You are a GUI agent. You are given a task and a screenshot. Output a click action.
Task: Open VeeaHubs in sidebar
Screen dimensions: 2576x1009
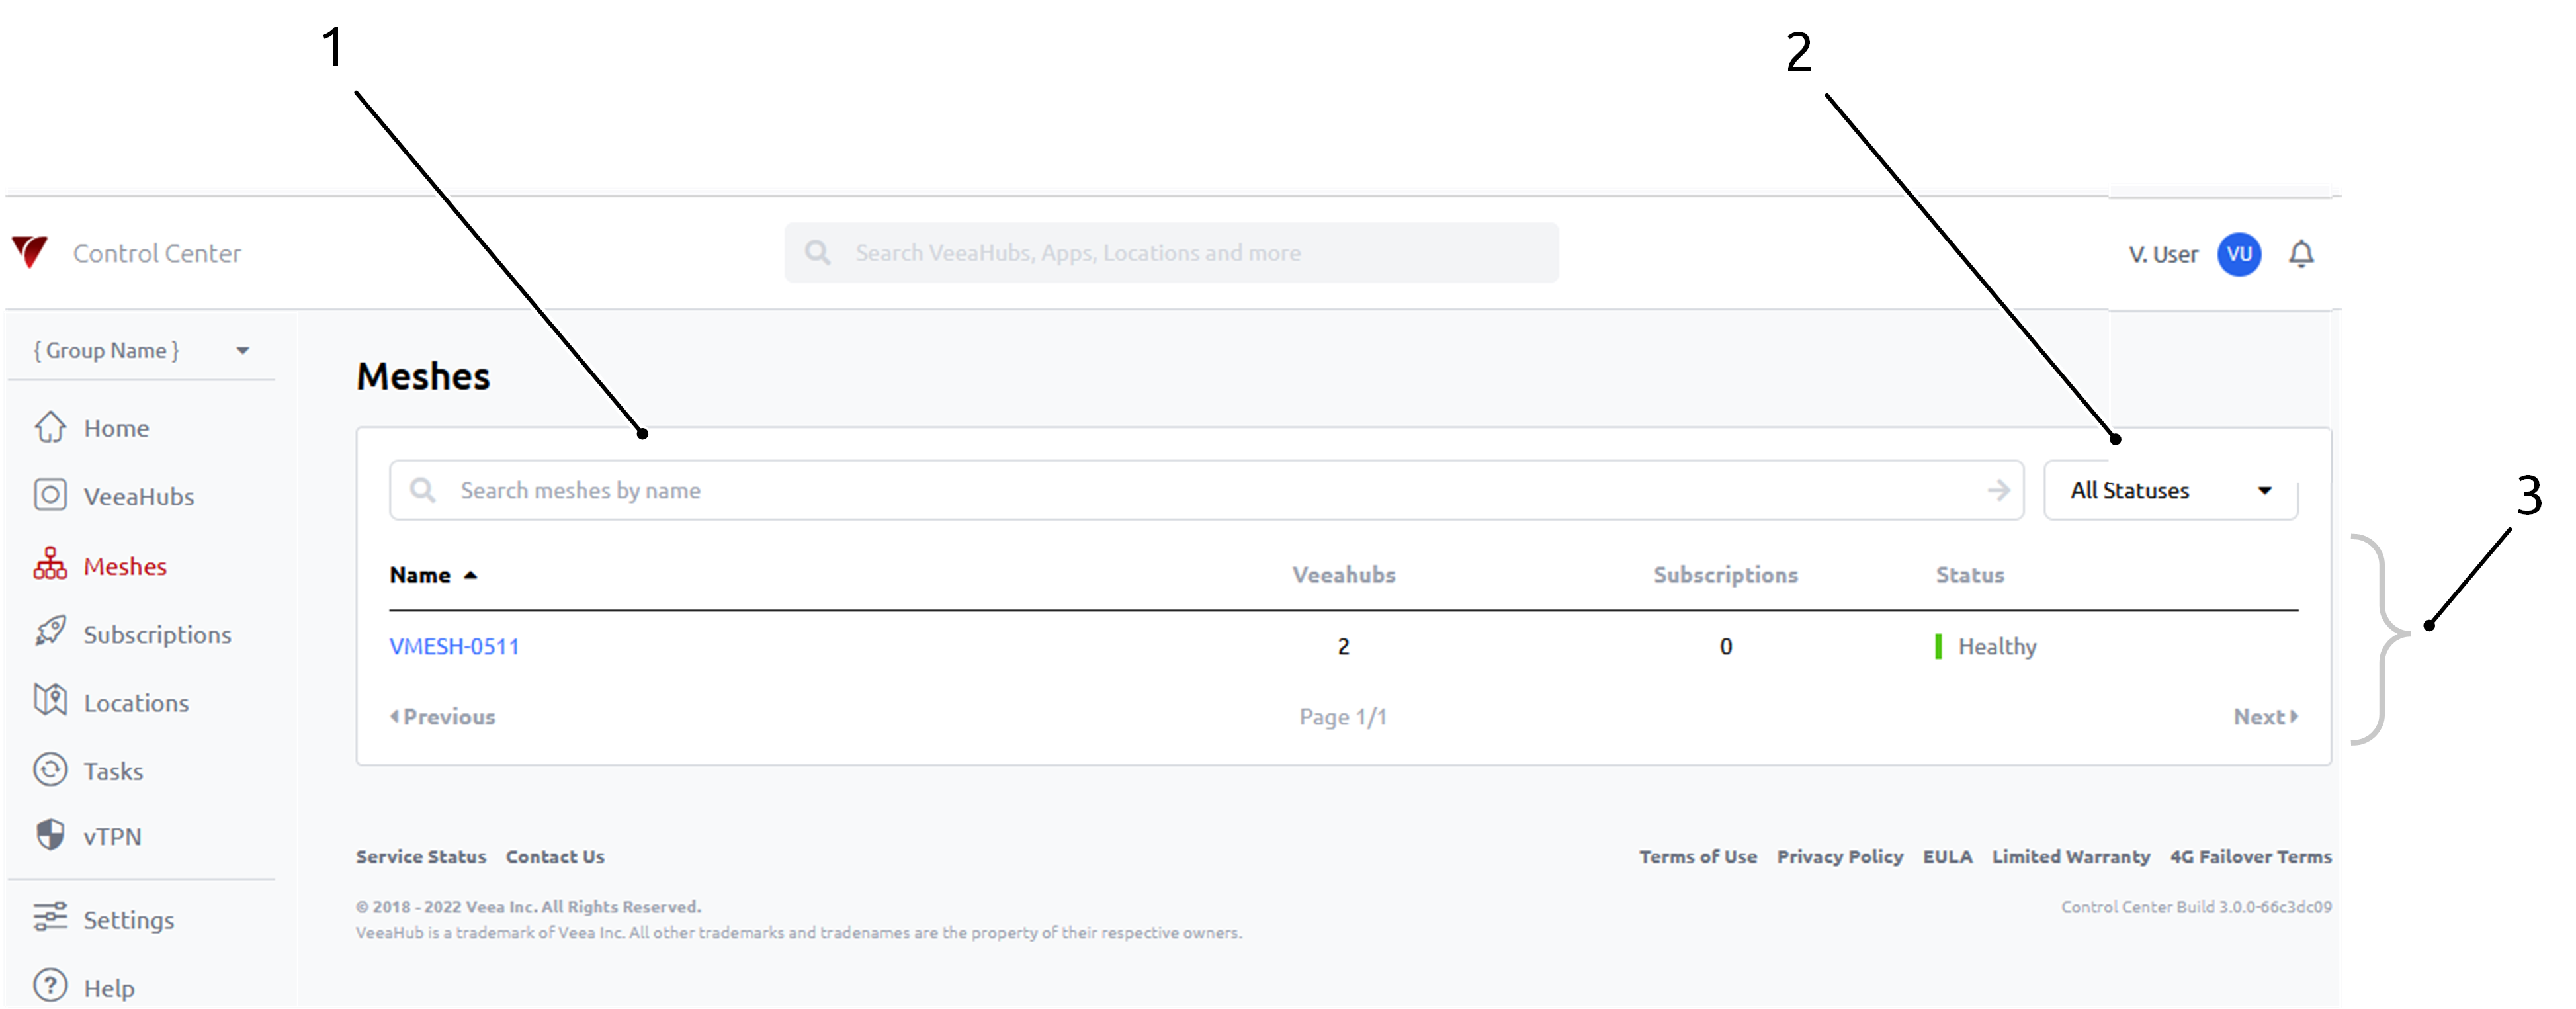pyautogui.click(x=139, y=496)
